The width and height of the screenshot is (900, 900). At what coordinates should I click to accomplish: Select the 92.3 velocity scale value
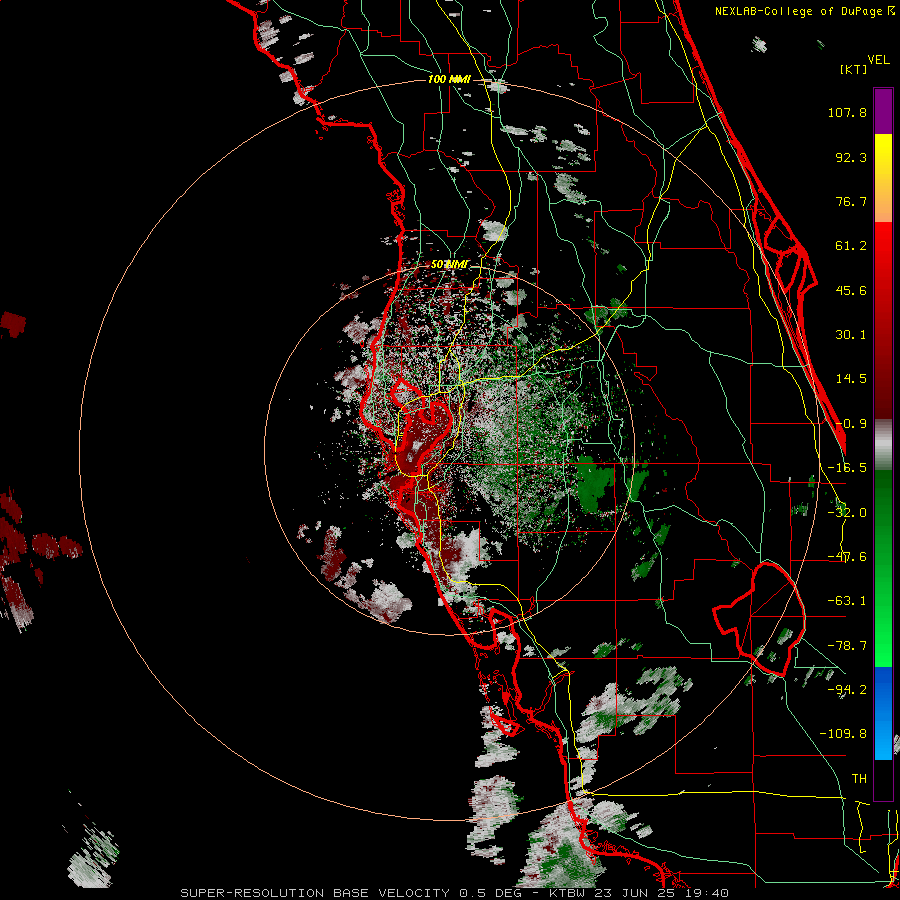851,157
